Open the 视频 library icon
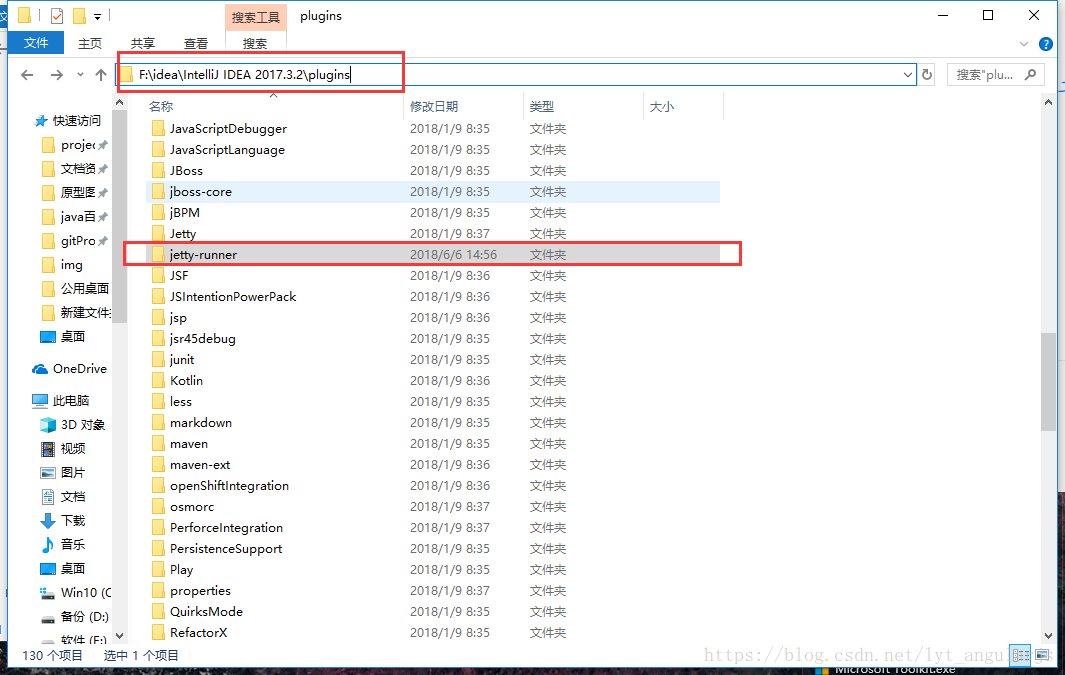The image size is (1065, 675). click(x=48, y=449)
